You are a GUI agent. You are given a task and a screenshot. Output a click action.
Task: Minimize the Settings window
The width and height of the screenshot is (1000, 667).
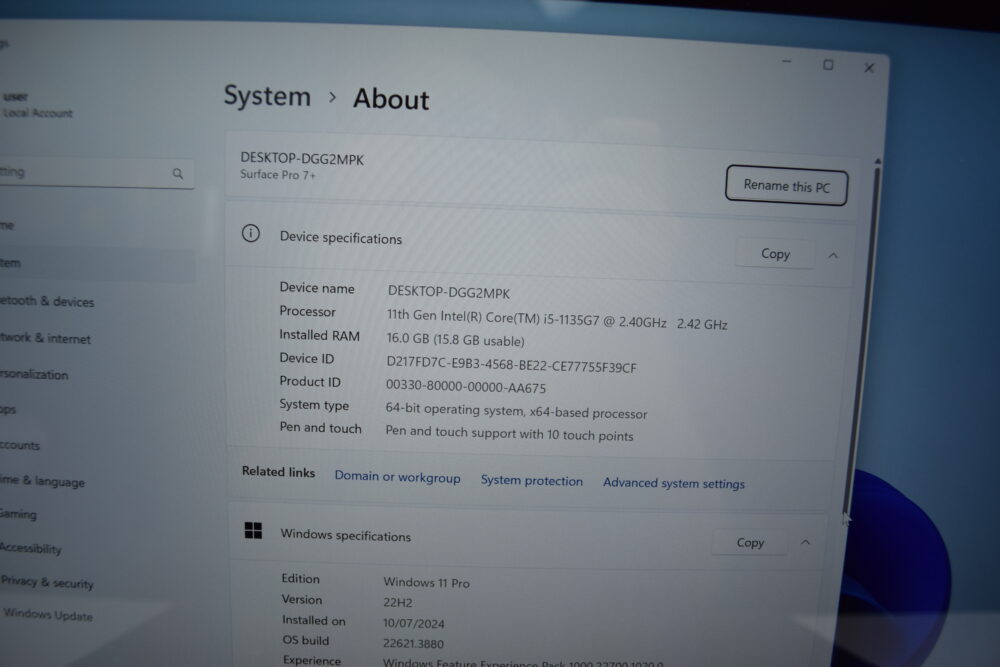click(786, 62)
